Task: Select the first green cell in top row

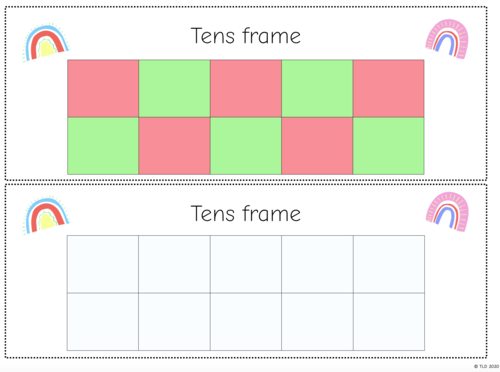Action: coord(174,88)
